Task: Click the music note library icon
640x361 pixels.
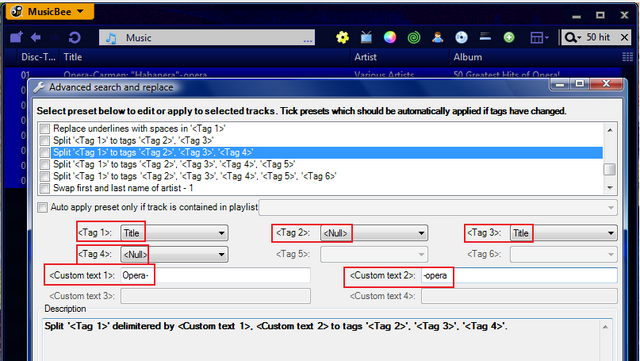Action: (111, 38)
